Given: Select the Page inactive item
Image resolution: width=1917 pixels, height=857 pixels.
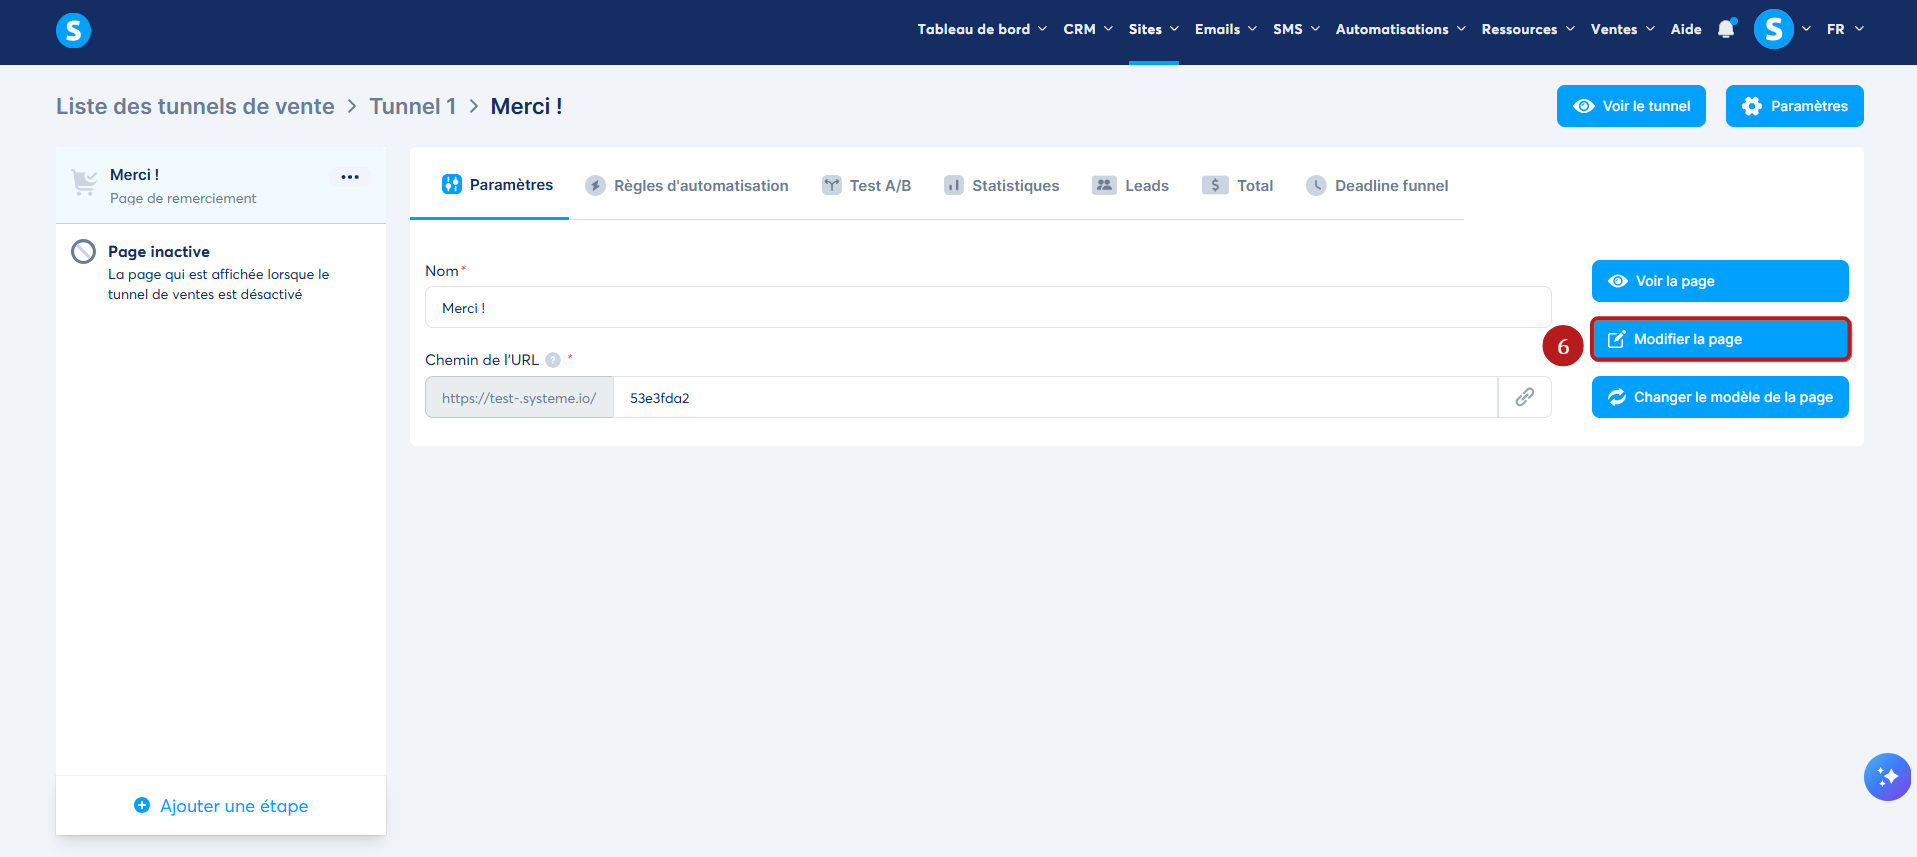Looking at the screenshot, I should (221, 271).
